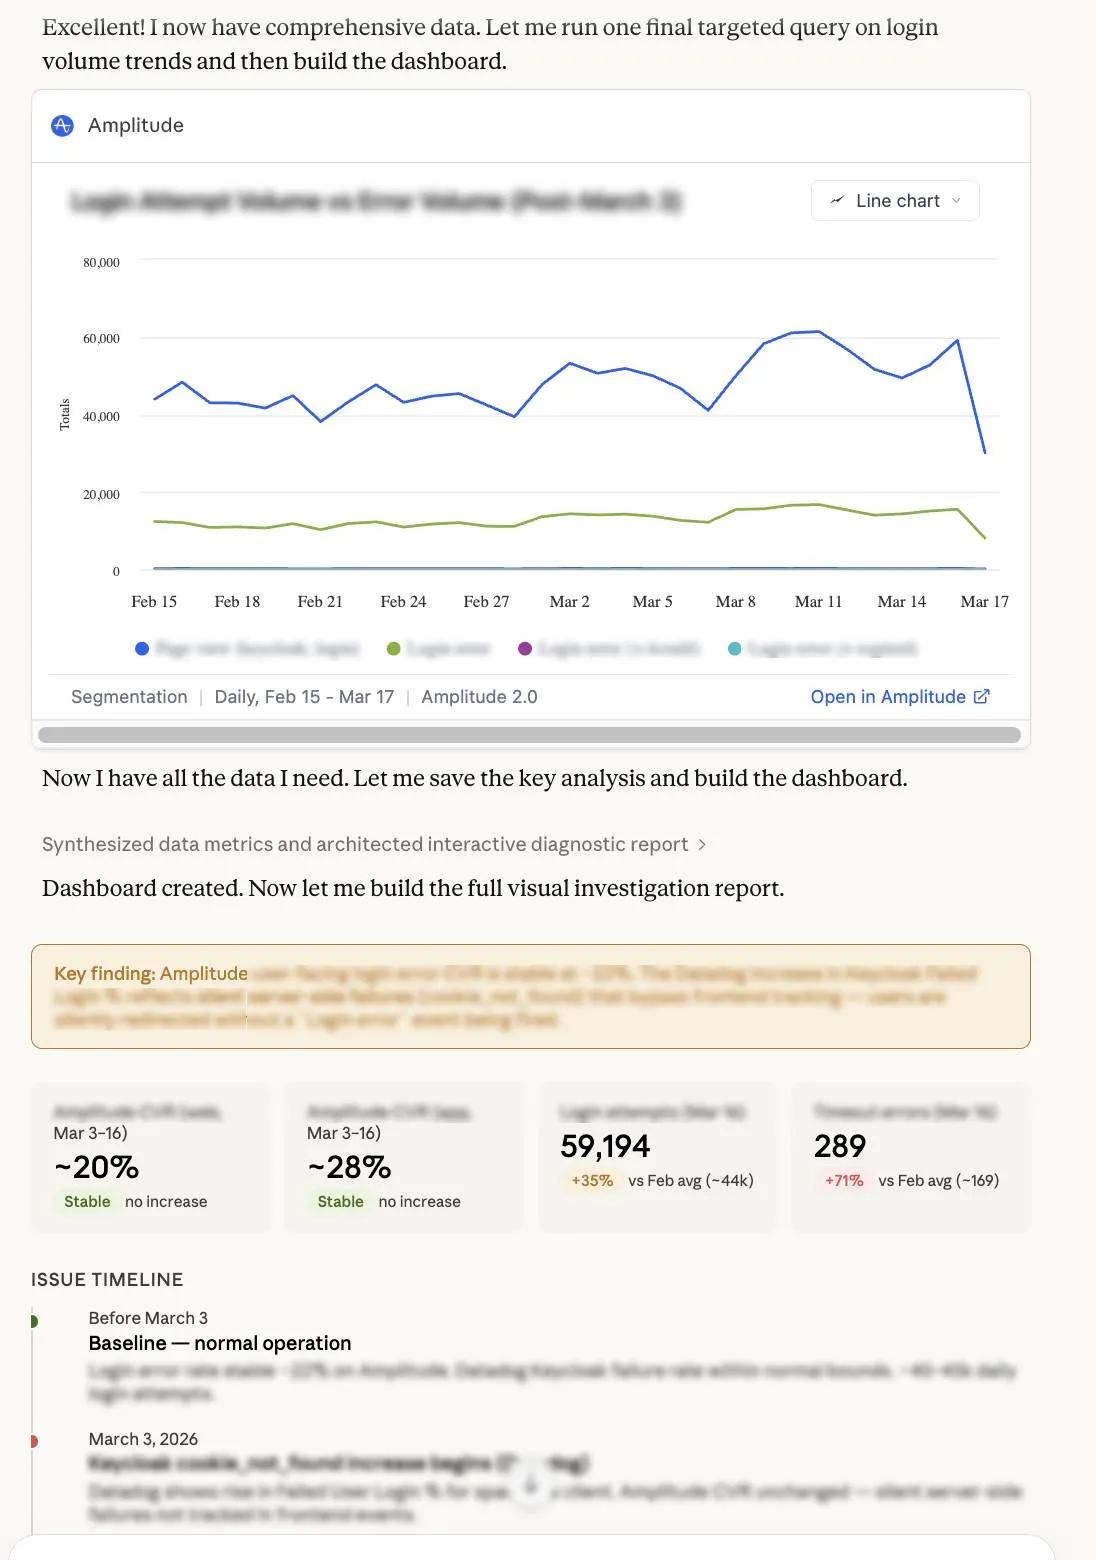Toggle the purple legend series off

point(524,648)
